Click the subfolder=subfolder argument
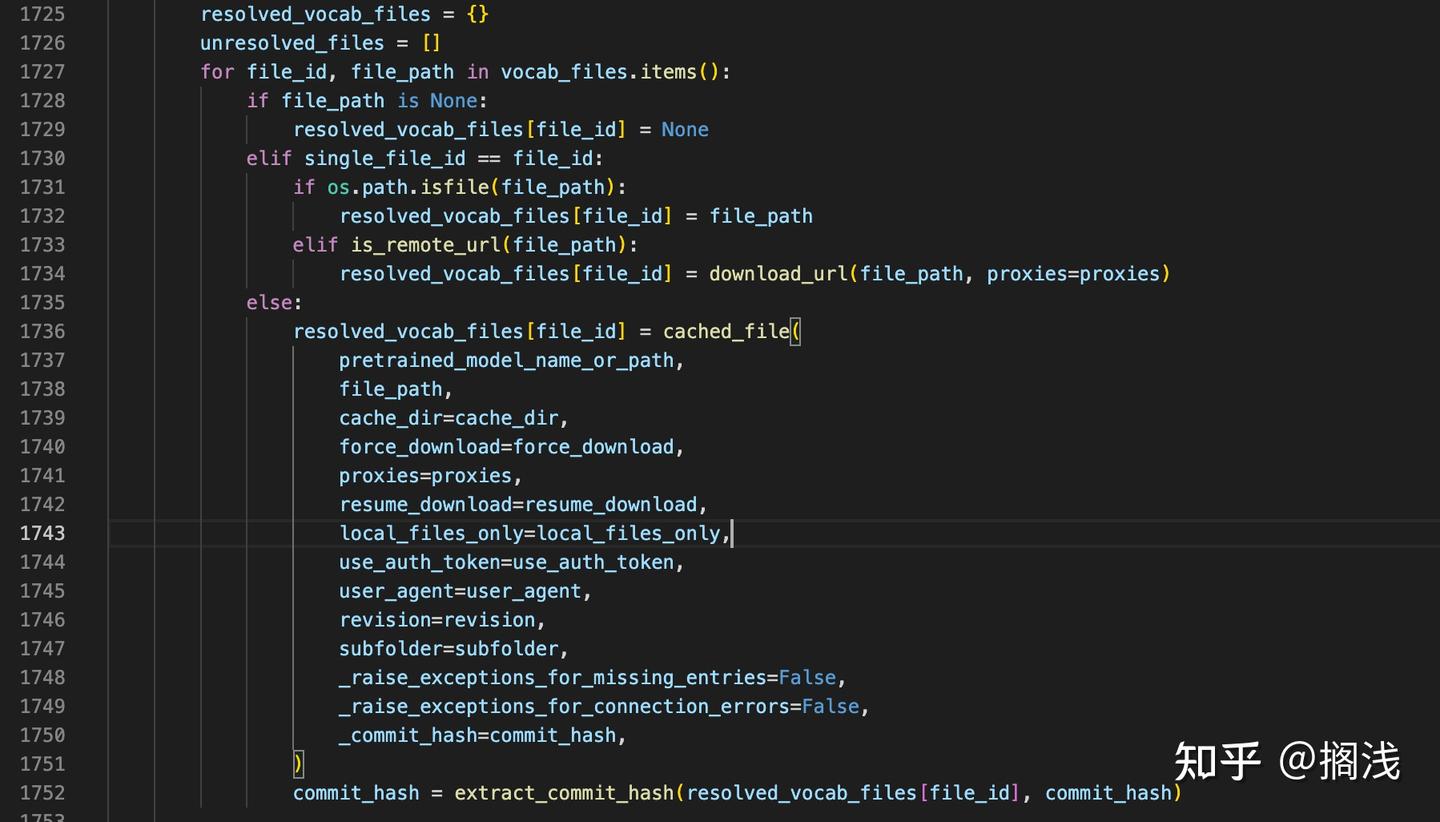This screenshot has height=822, width=1440. click(x=452, y=648)
